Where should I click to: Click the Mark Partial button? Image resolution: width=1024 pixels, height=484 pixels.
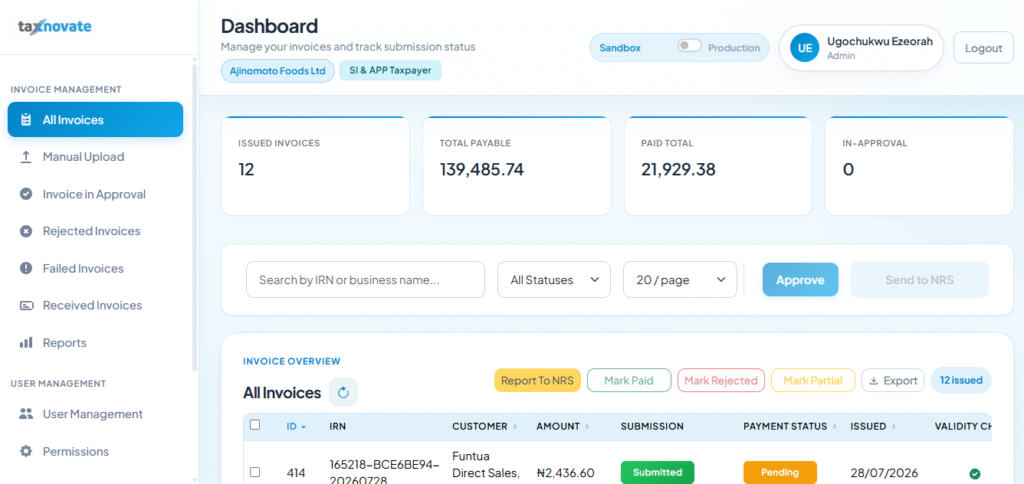813,380
